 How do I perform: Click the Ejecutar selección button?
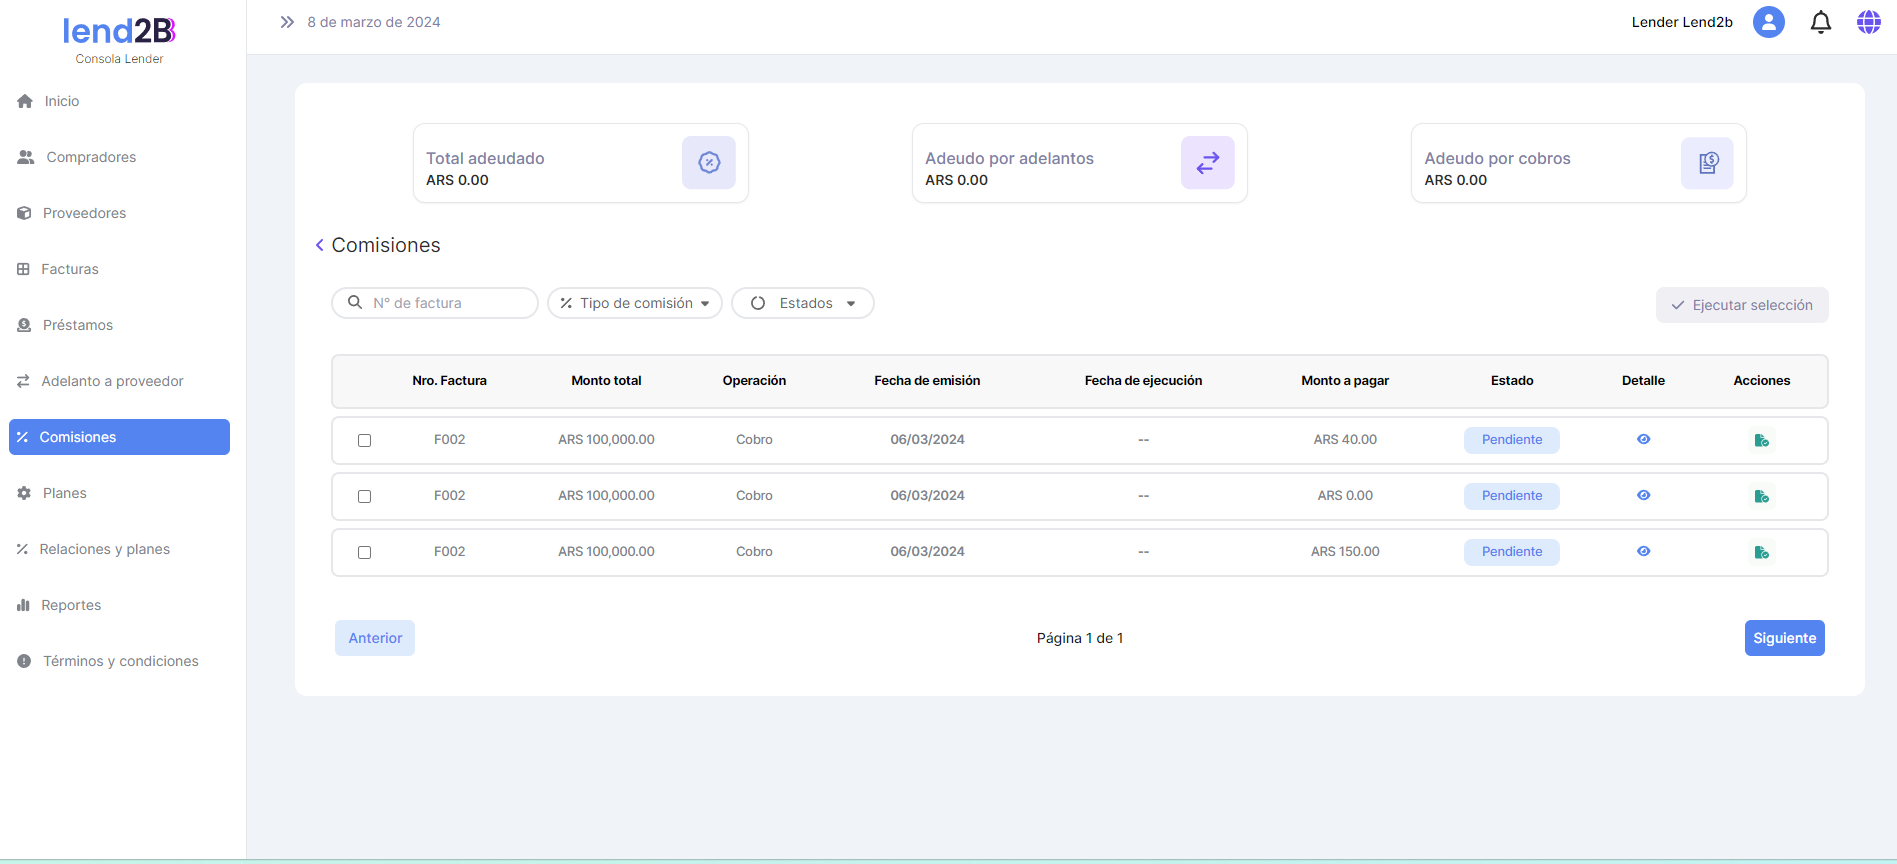point(1741,305)
